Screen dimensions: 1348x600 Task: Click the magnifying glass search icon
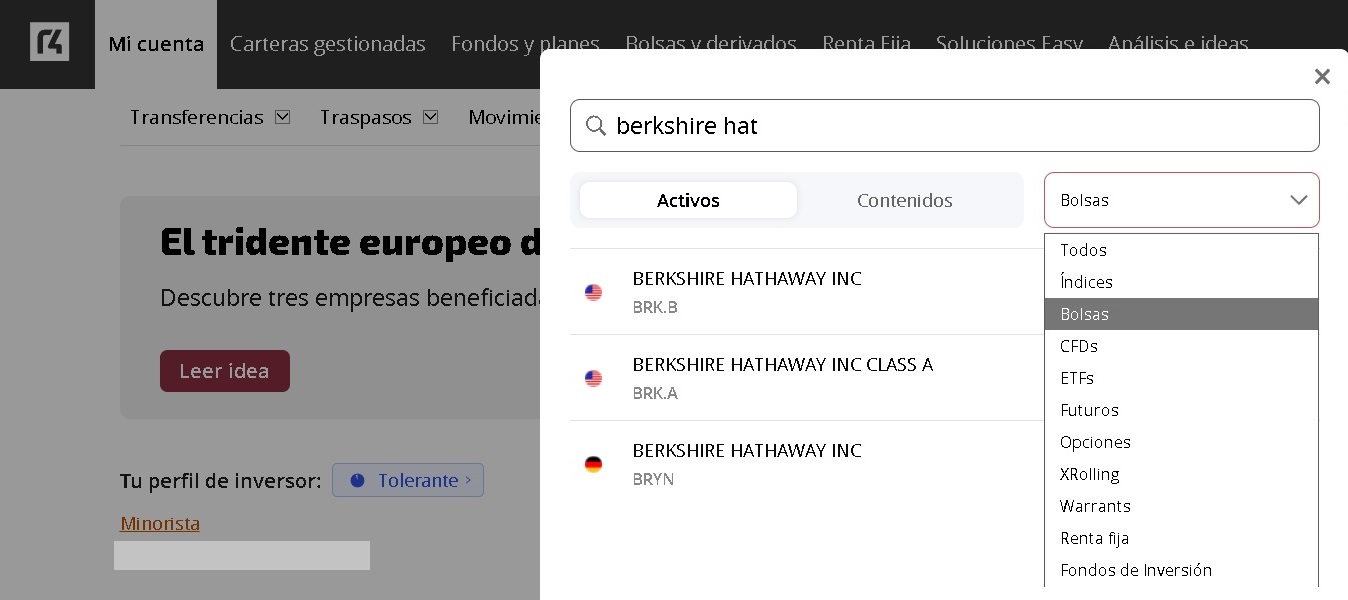pos(596,126)
